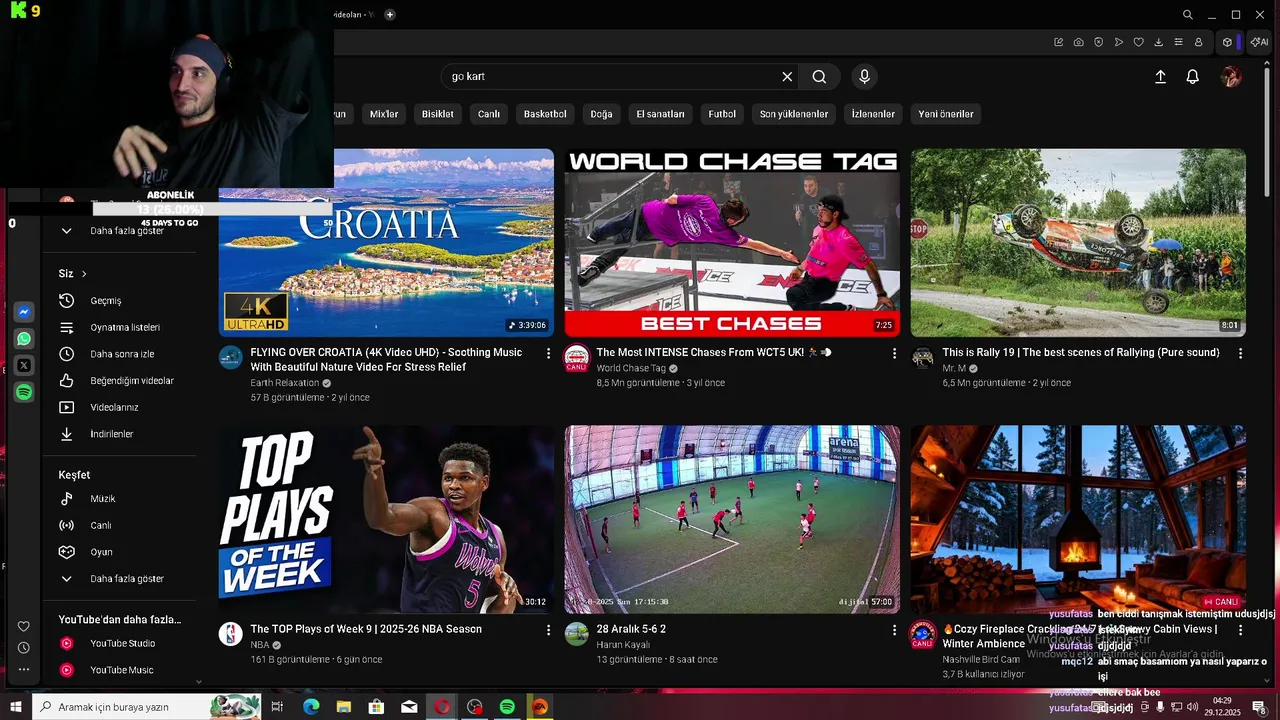
Task: Select the "Yeni öneriler" filter chip
Action: (x=946, y=114)
